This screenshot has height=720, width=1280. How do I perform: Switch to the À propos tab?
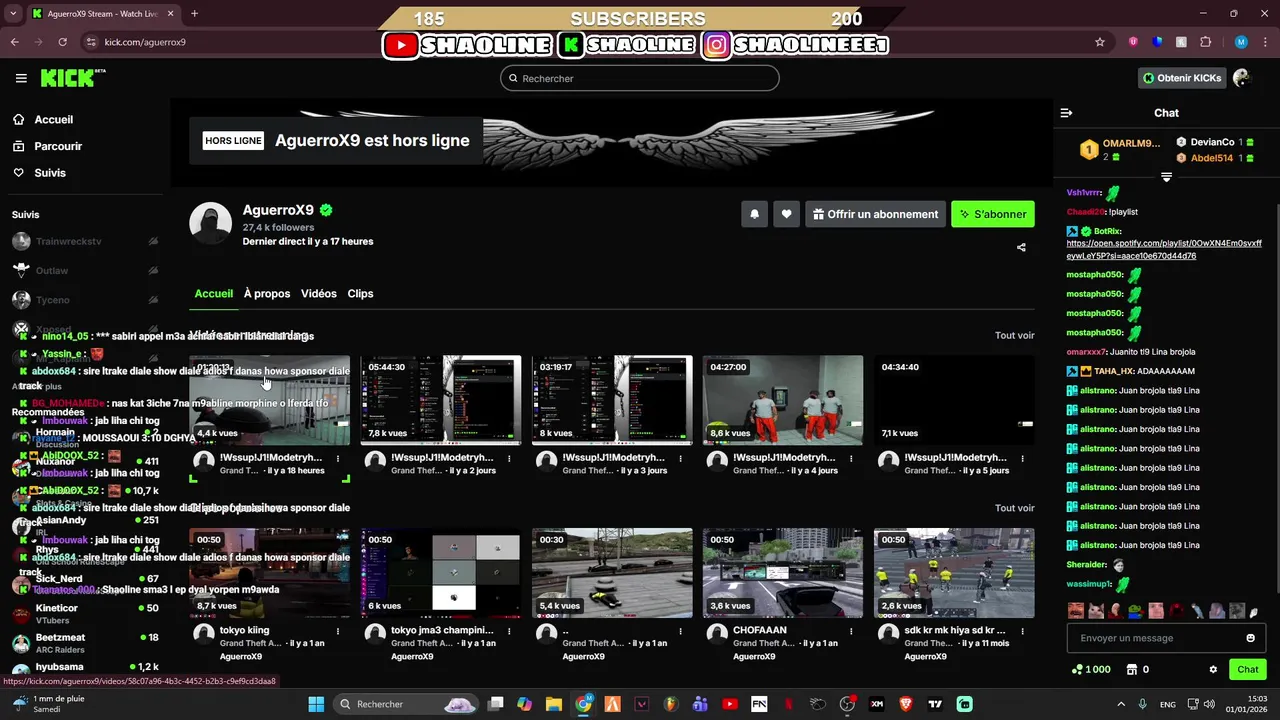[x=267, y=294]
